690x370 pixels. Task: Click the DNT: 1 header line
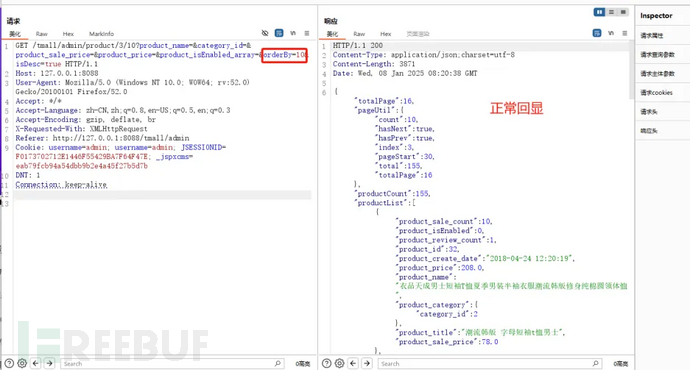(x=28, y=175)
